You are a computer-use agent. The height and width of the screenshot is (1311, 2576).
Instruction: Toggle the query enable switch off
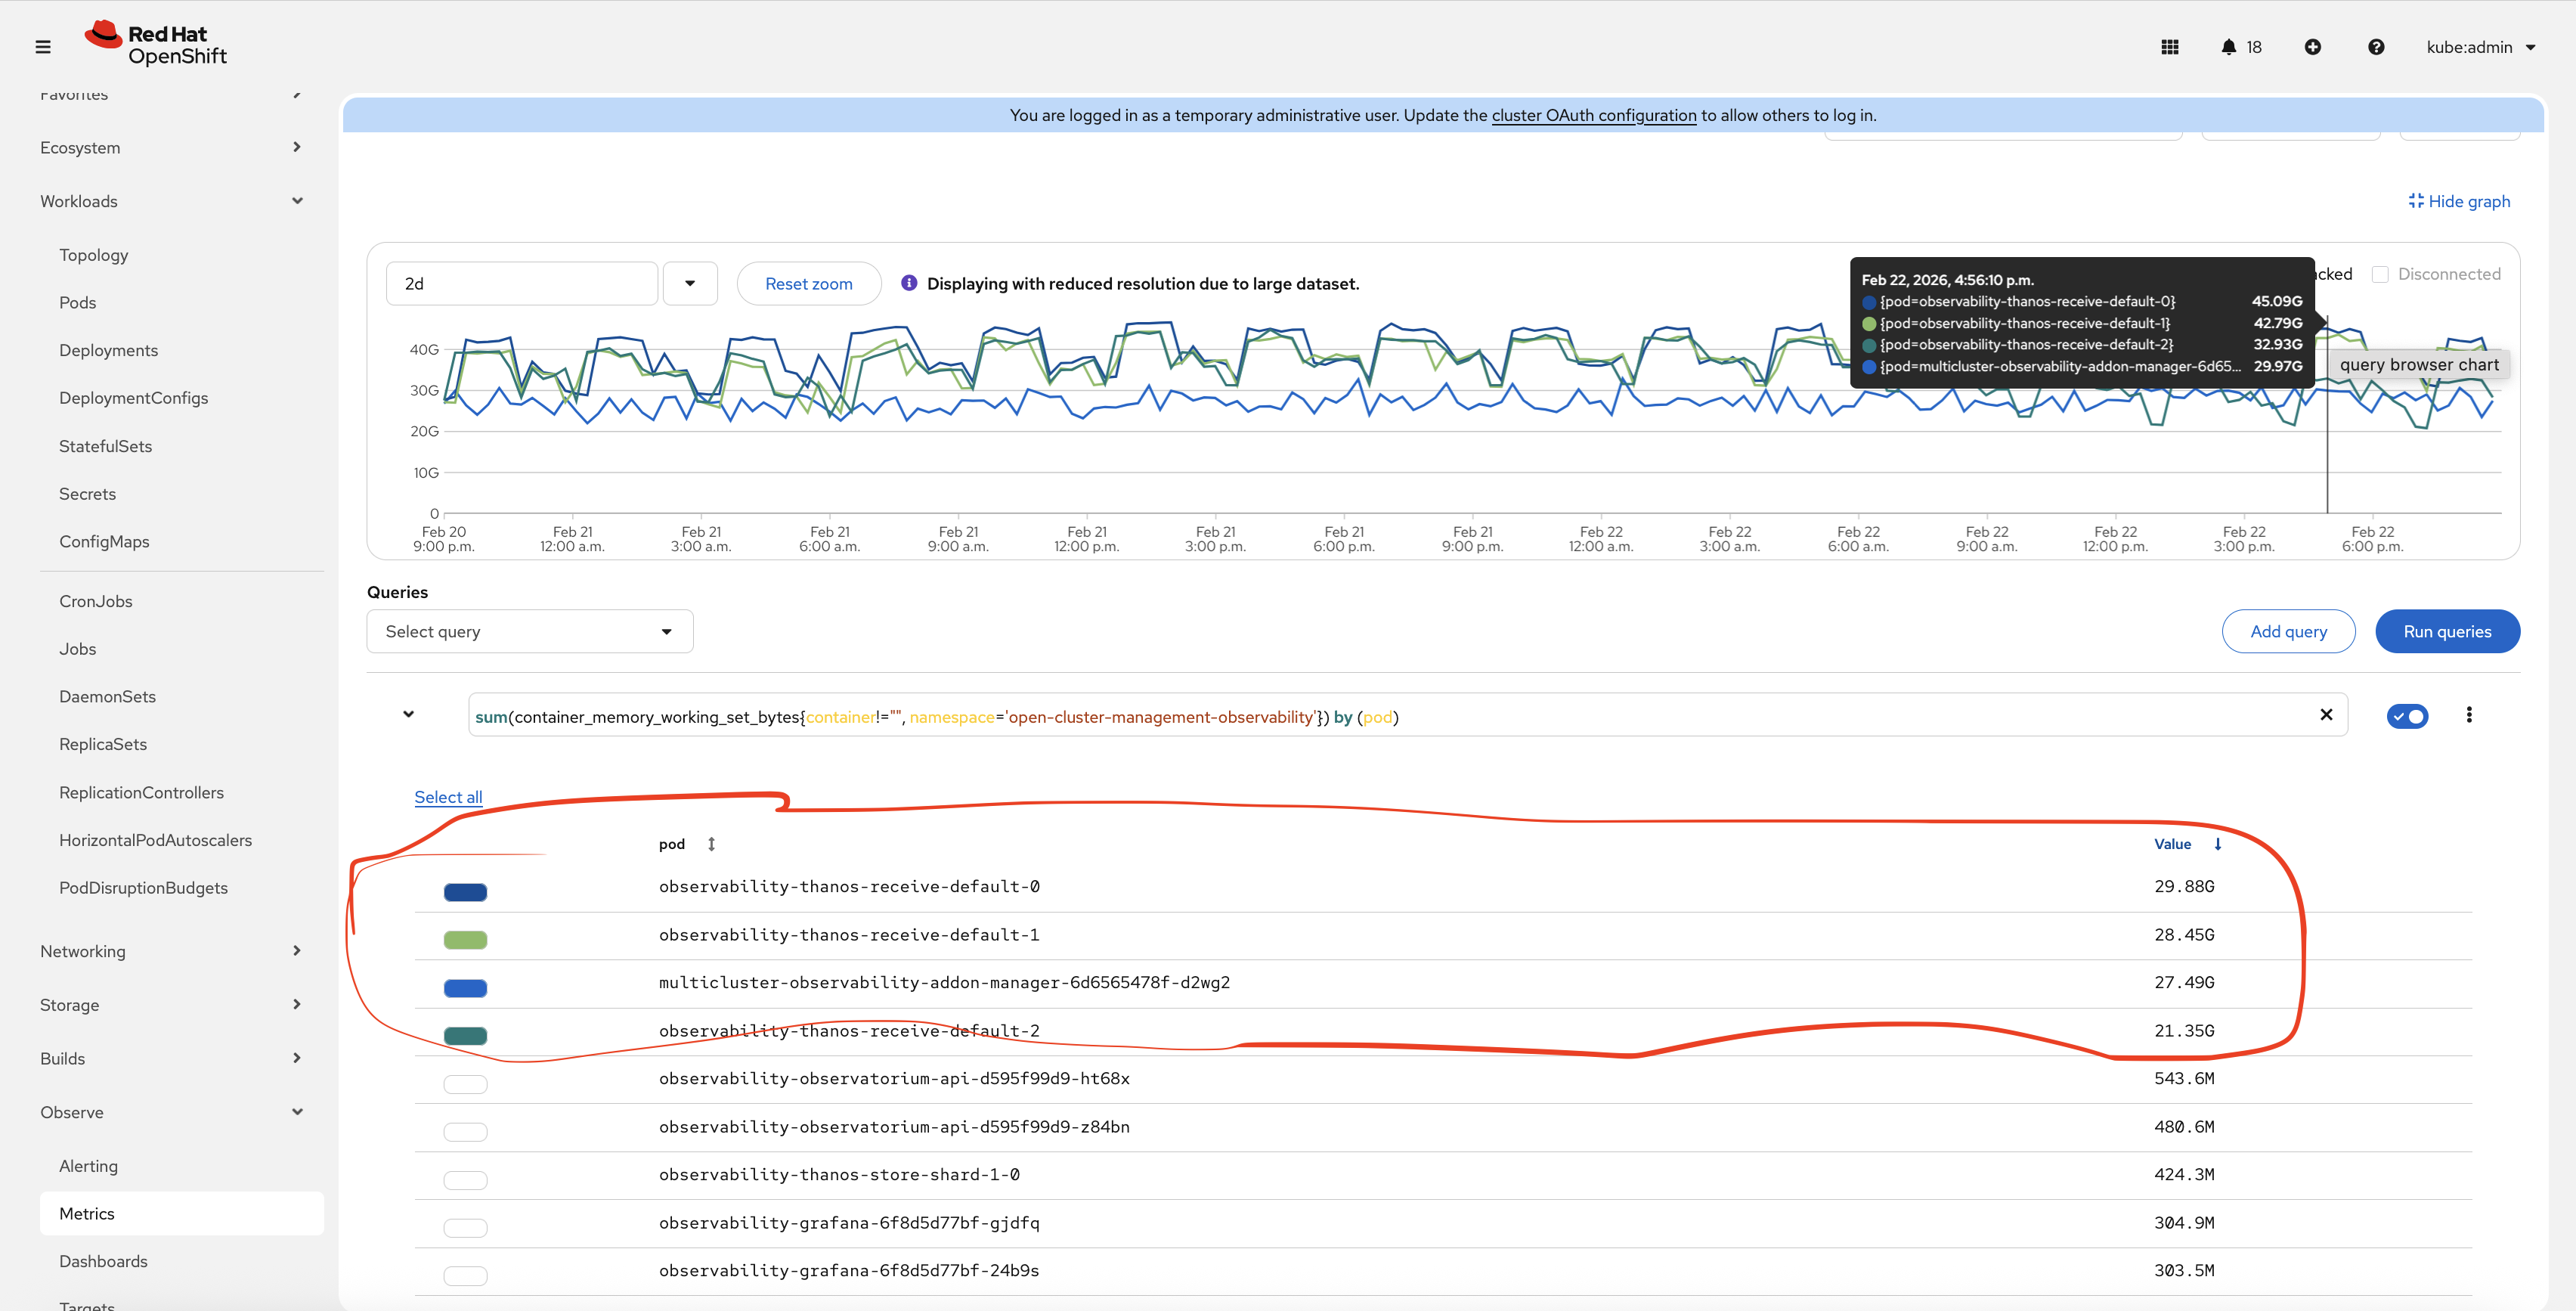click(2407, 716)
